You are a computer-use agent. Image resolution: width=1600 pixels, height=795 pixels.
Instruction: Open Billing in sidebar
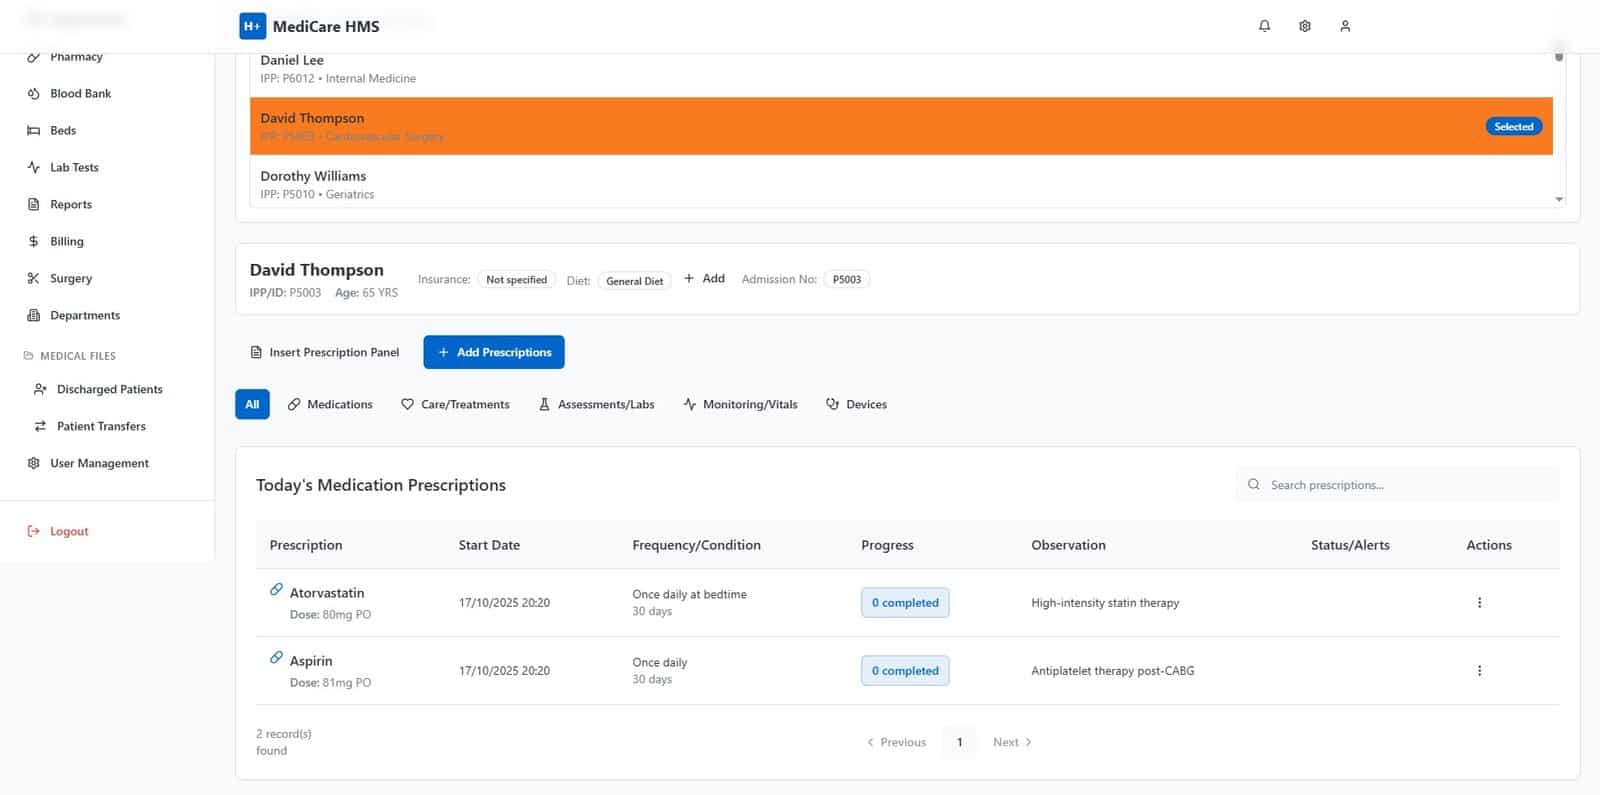pyautogui.click(x=67, y=242)
